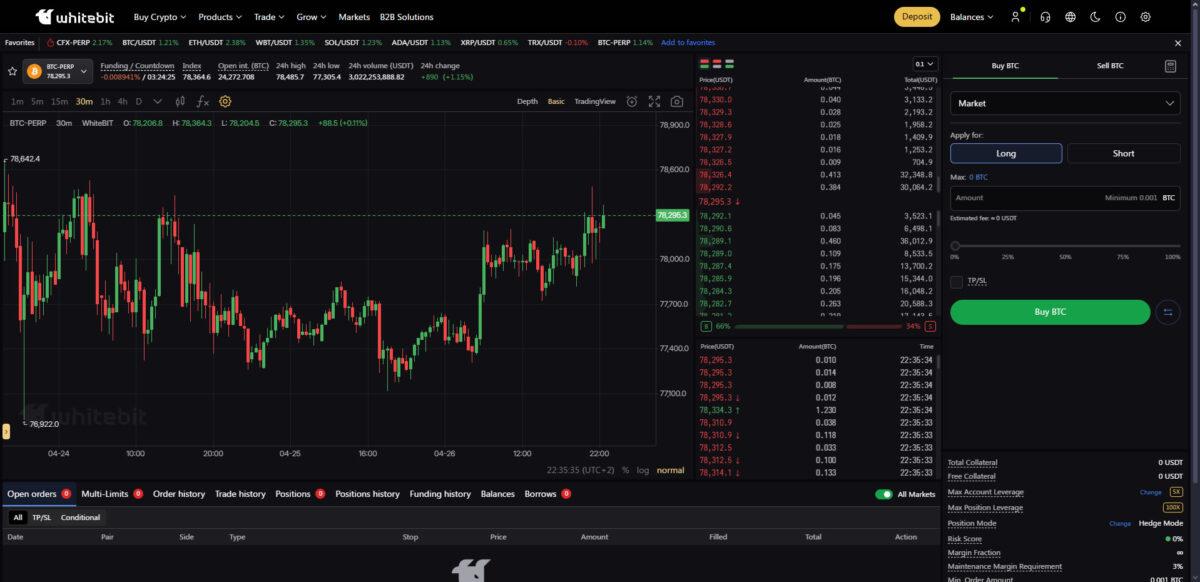Select the Long option

(x=1006, y=153)
